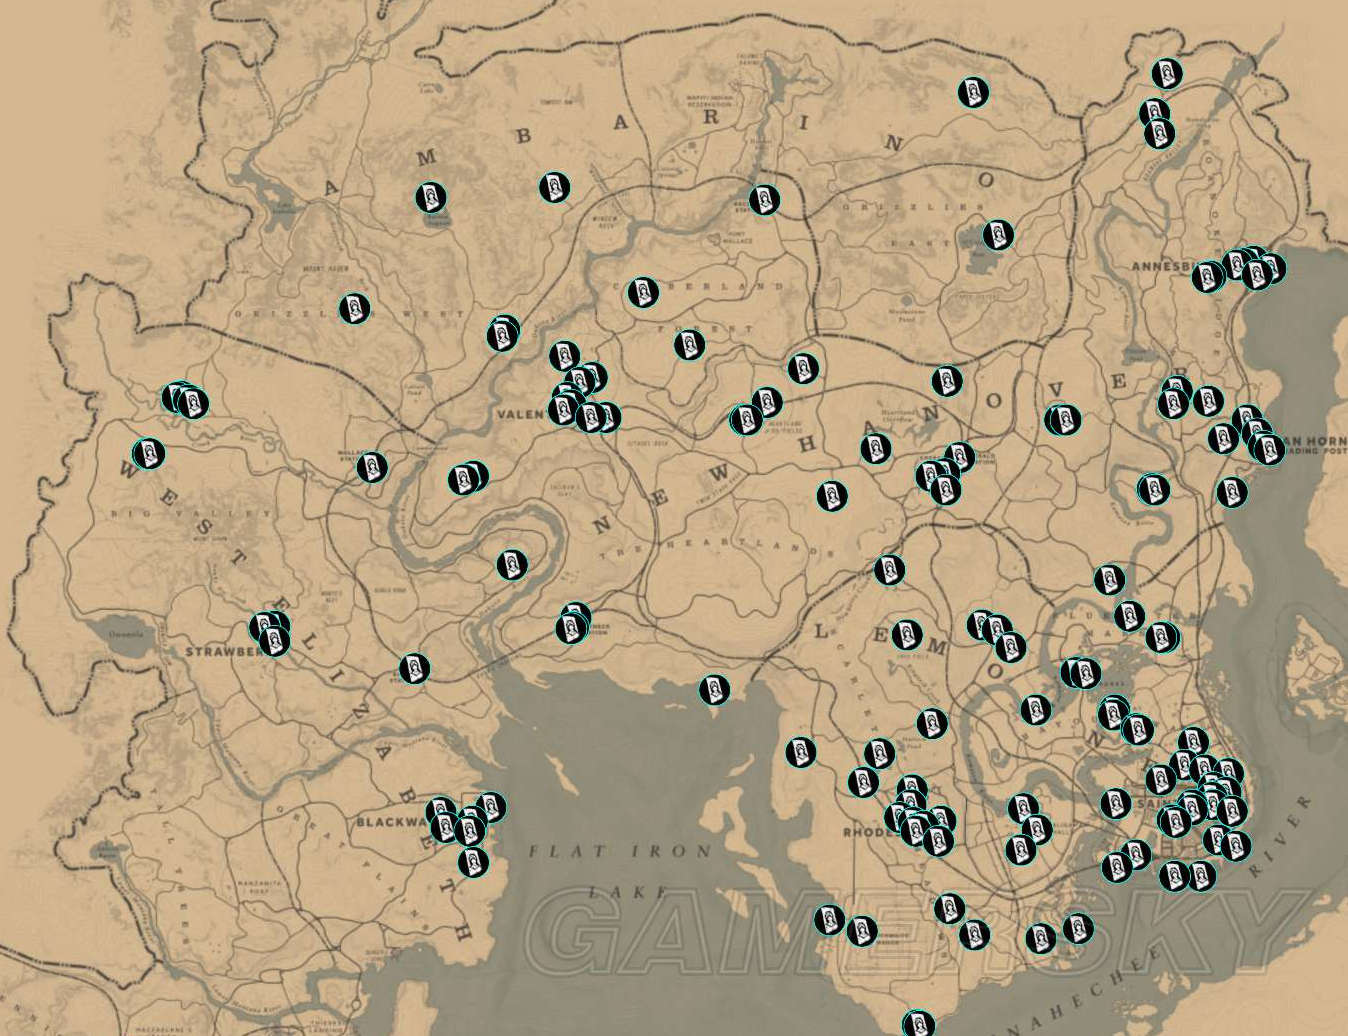Viewport: 1348px width, 1036px height.
Task: Select the card marker inside the Dakota River loop
Action: point(512,565)
